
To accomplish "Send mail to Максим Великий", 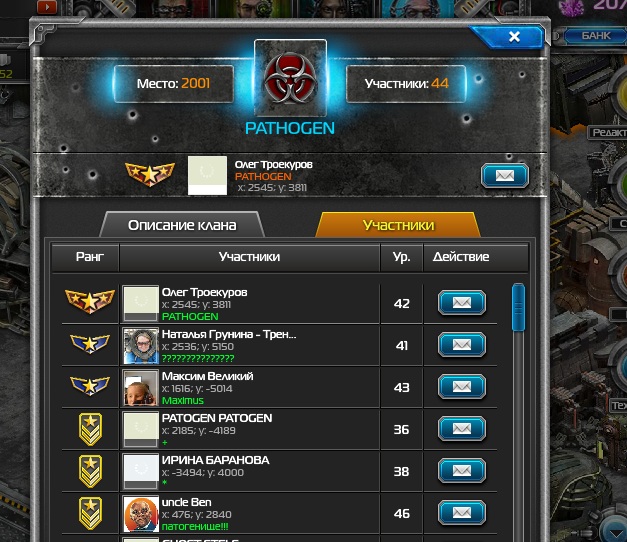I will [462, 387].
